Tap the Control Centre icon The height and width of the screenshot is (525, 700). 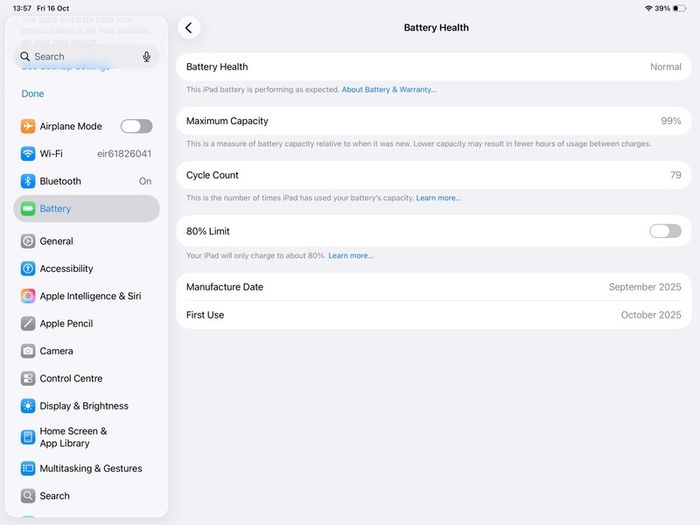click(x=28, y=379)
